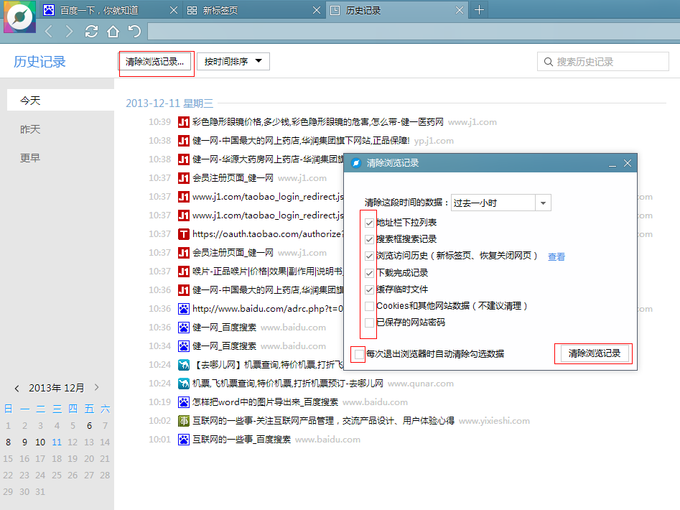
Task: Click the 清除浏览记录 confirm button in dialog
Action: 594,354
